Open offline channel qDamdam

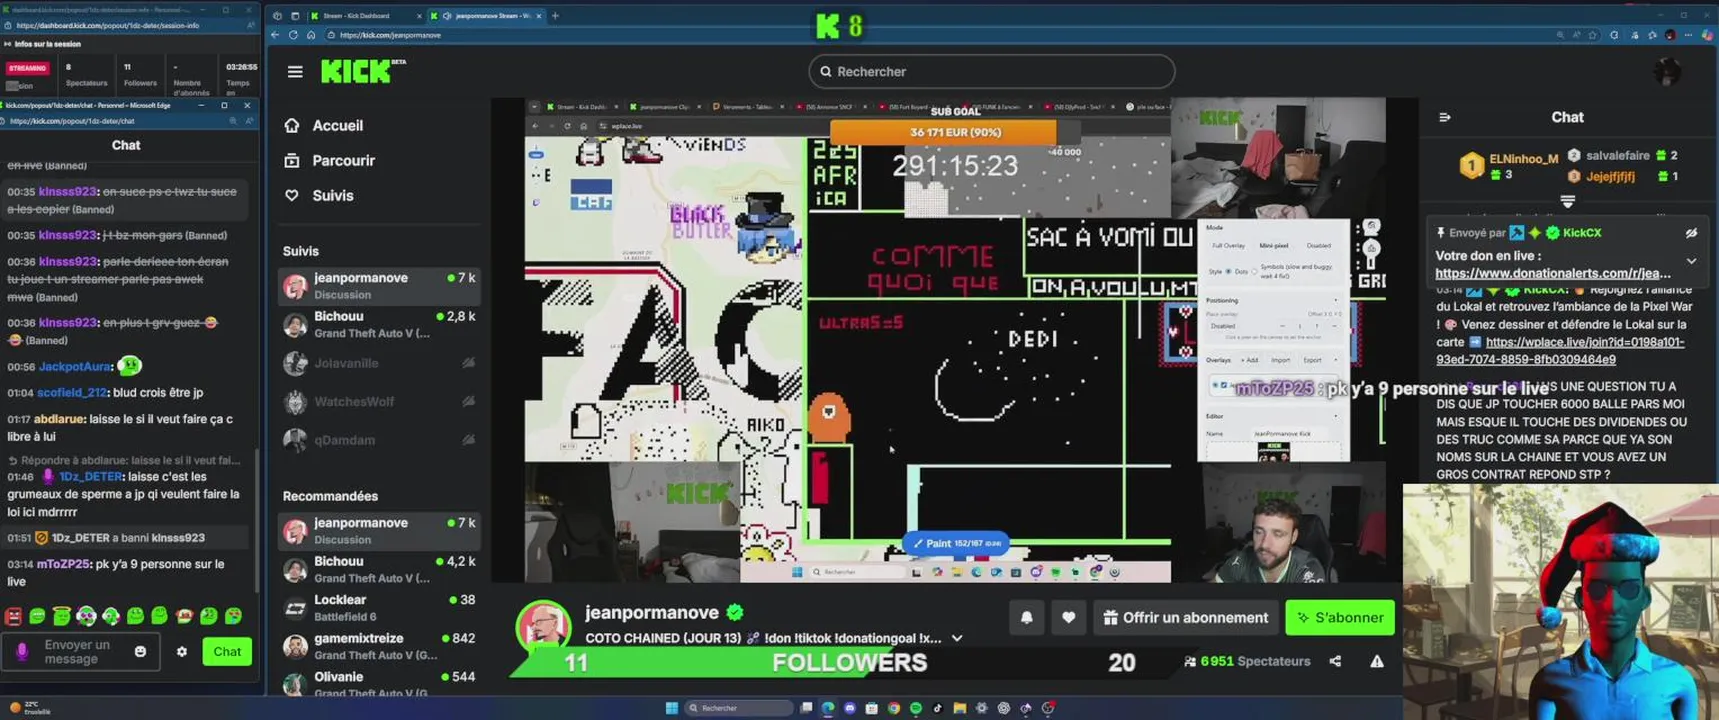tap(379, 440)
